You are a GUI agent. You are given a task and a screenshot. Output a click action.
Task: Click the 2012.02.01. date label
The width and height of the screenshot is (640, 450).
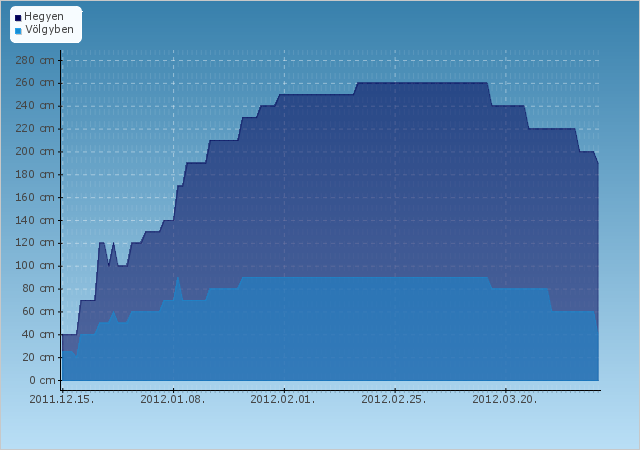click(x=283, y=399)
